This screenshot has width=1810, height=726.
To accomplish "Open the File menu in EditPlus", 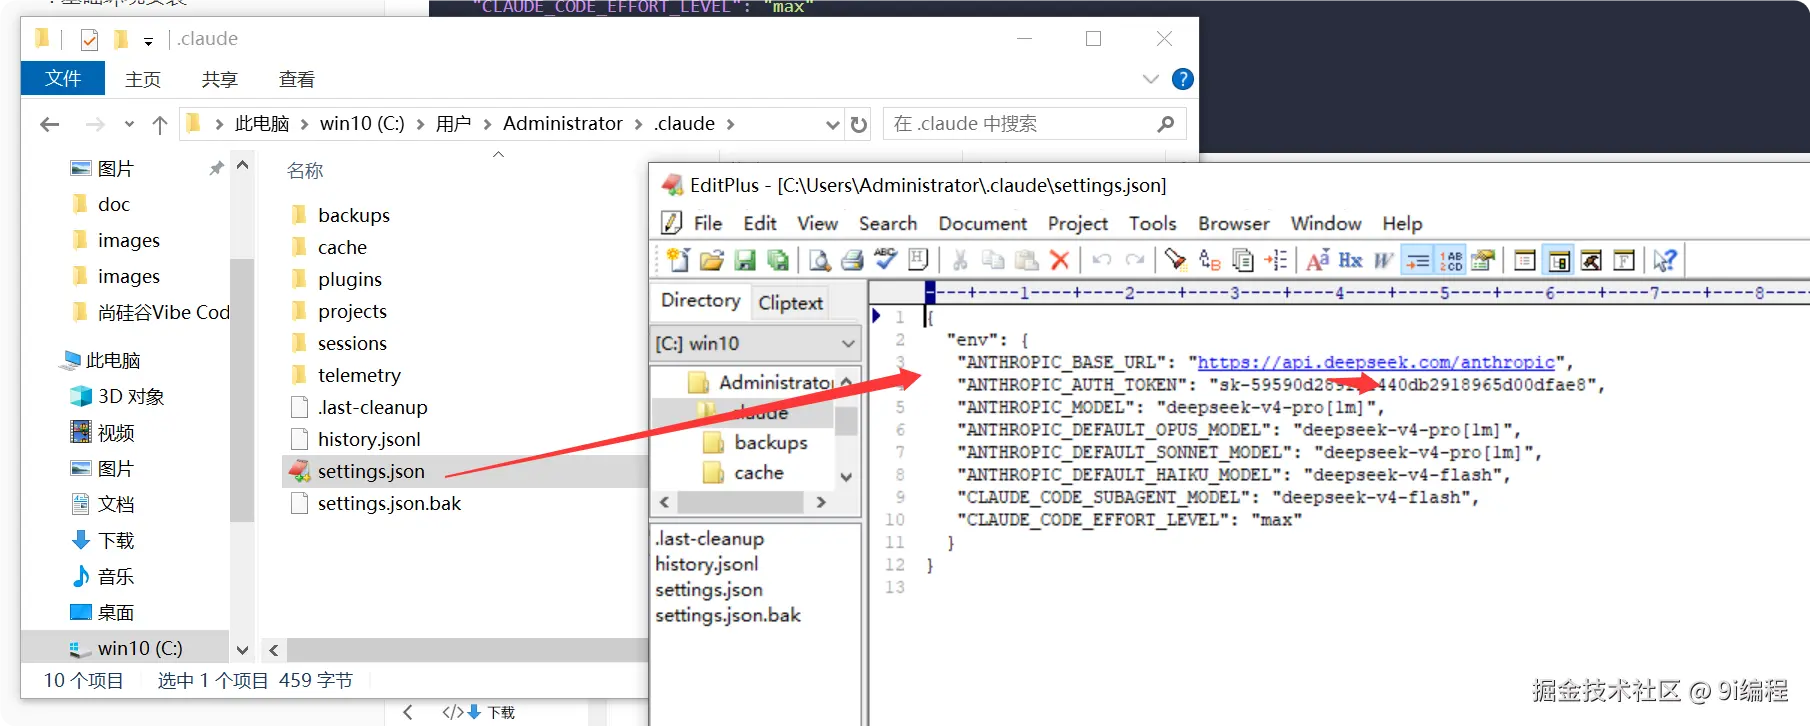I will click(708, 223).
